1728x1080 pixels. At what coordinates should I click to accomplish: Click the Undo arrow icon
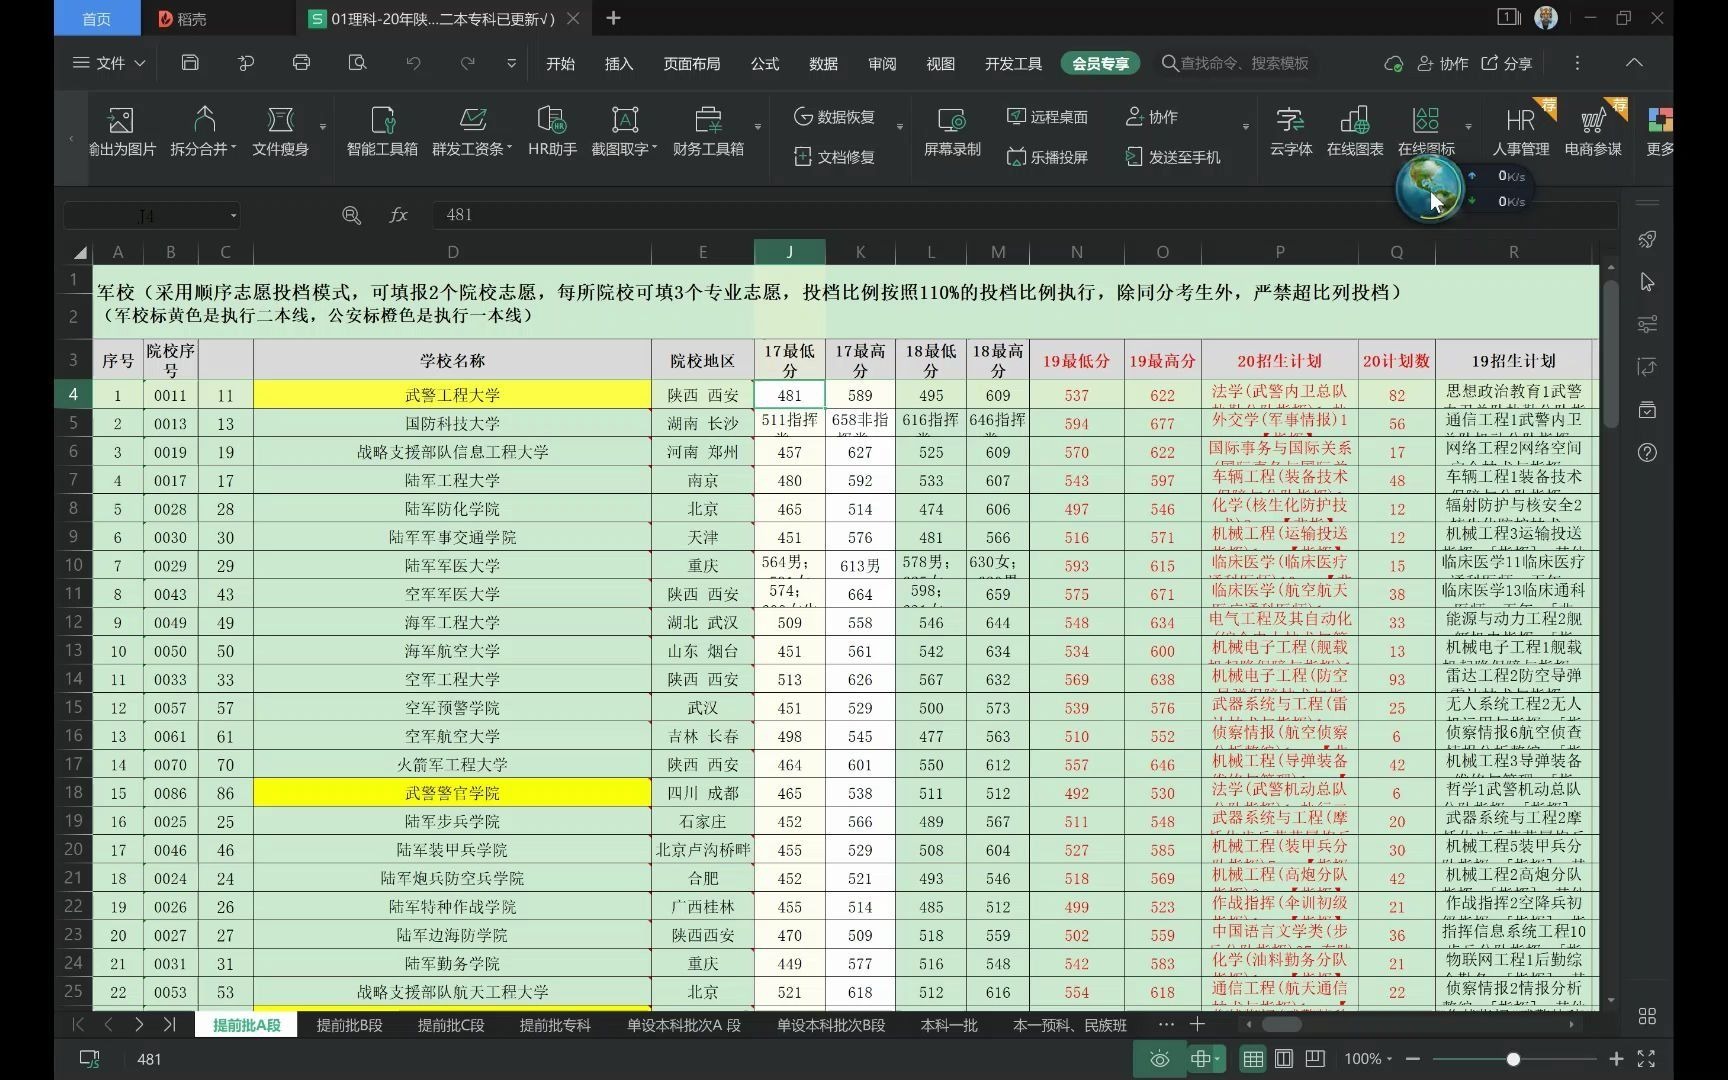click(413, 63)
